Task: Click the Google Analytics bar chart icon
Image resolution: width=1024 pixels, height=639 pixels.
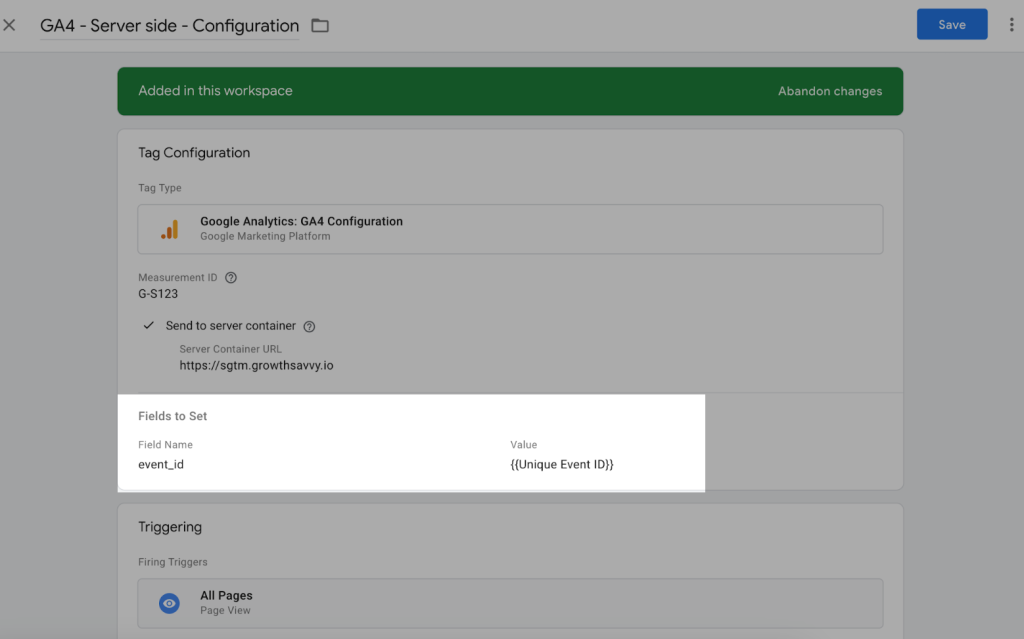Action: pyautogui.click(x=170, y=229)
